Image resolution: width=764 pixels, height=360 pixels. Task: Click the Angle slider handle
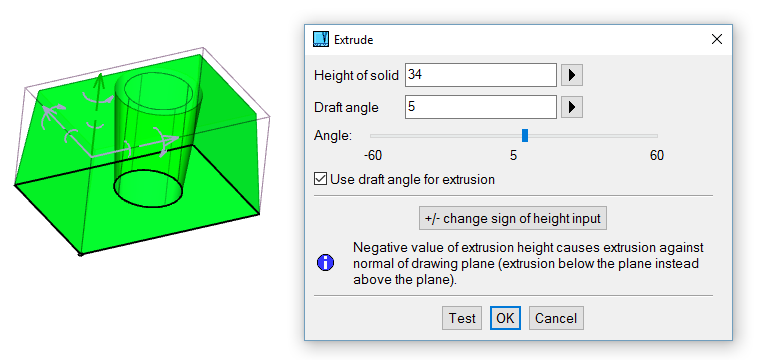[x=525, y=136]
